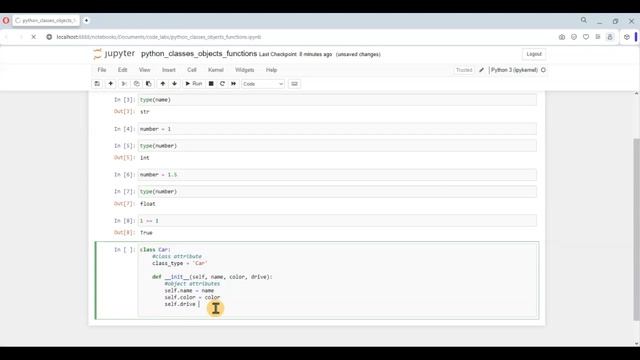
Task: Move selected cell up arrow
Action: (x=162, y=84)
